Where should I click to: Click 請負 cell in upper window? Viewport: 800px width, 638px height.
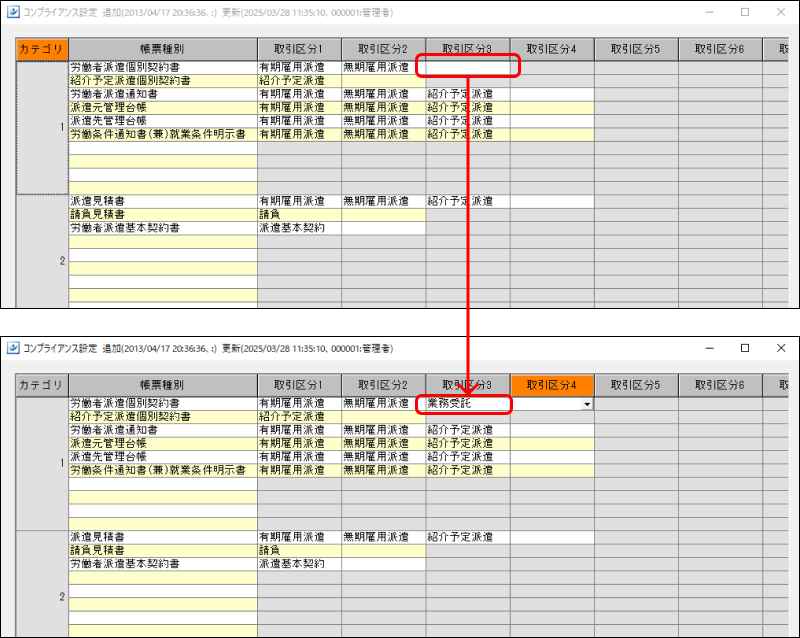coord(299,214)
